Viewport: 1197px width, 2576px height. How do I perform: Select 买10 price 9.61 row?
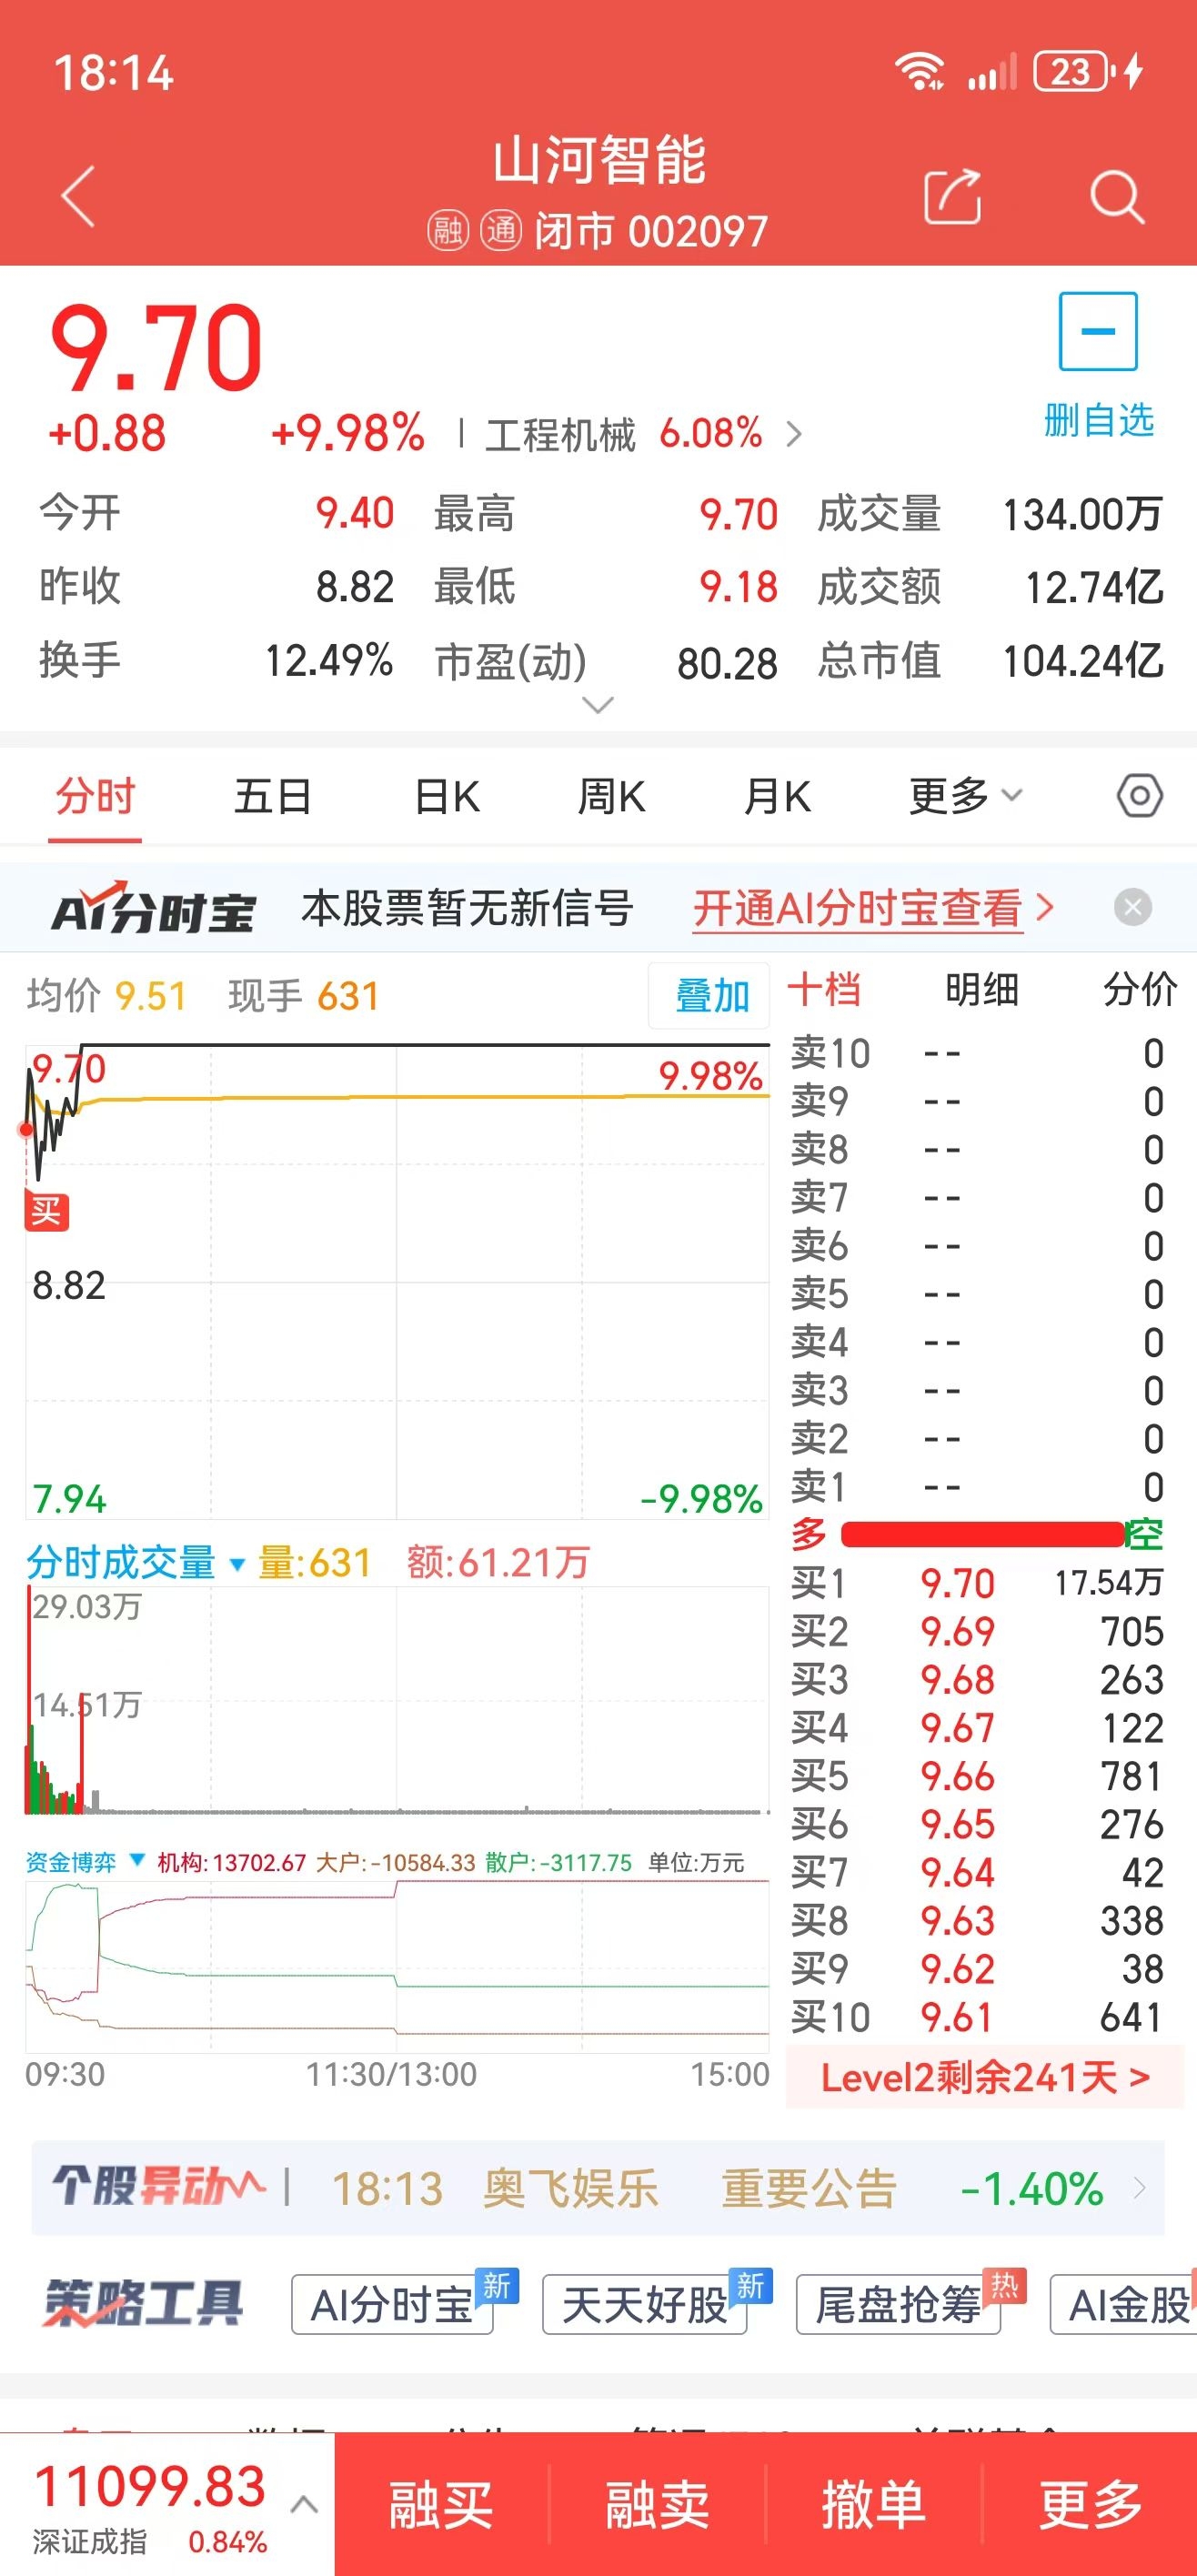(978, 2017)
